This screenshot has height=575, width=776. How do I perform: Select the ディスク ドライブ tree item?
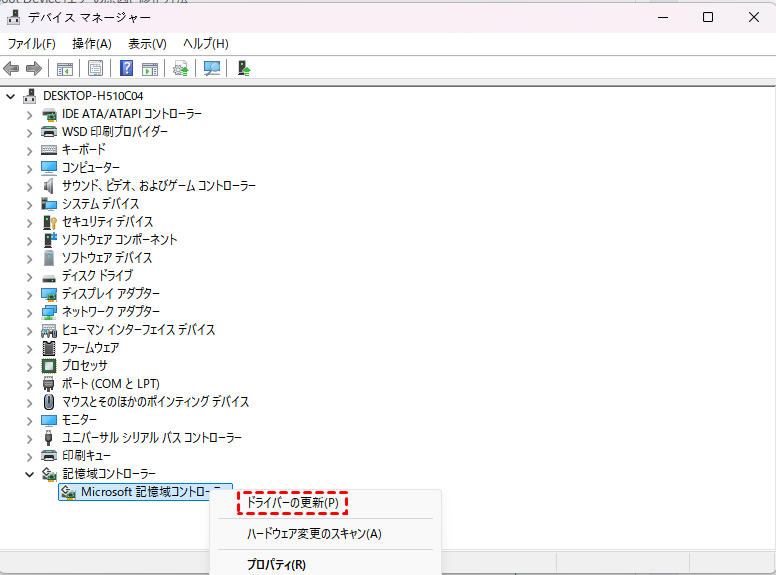(96, 276)
